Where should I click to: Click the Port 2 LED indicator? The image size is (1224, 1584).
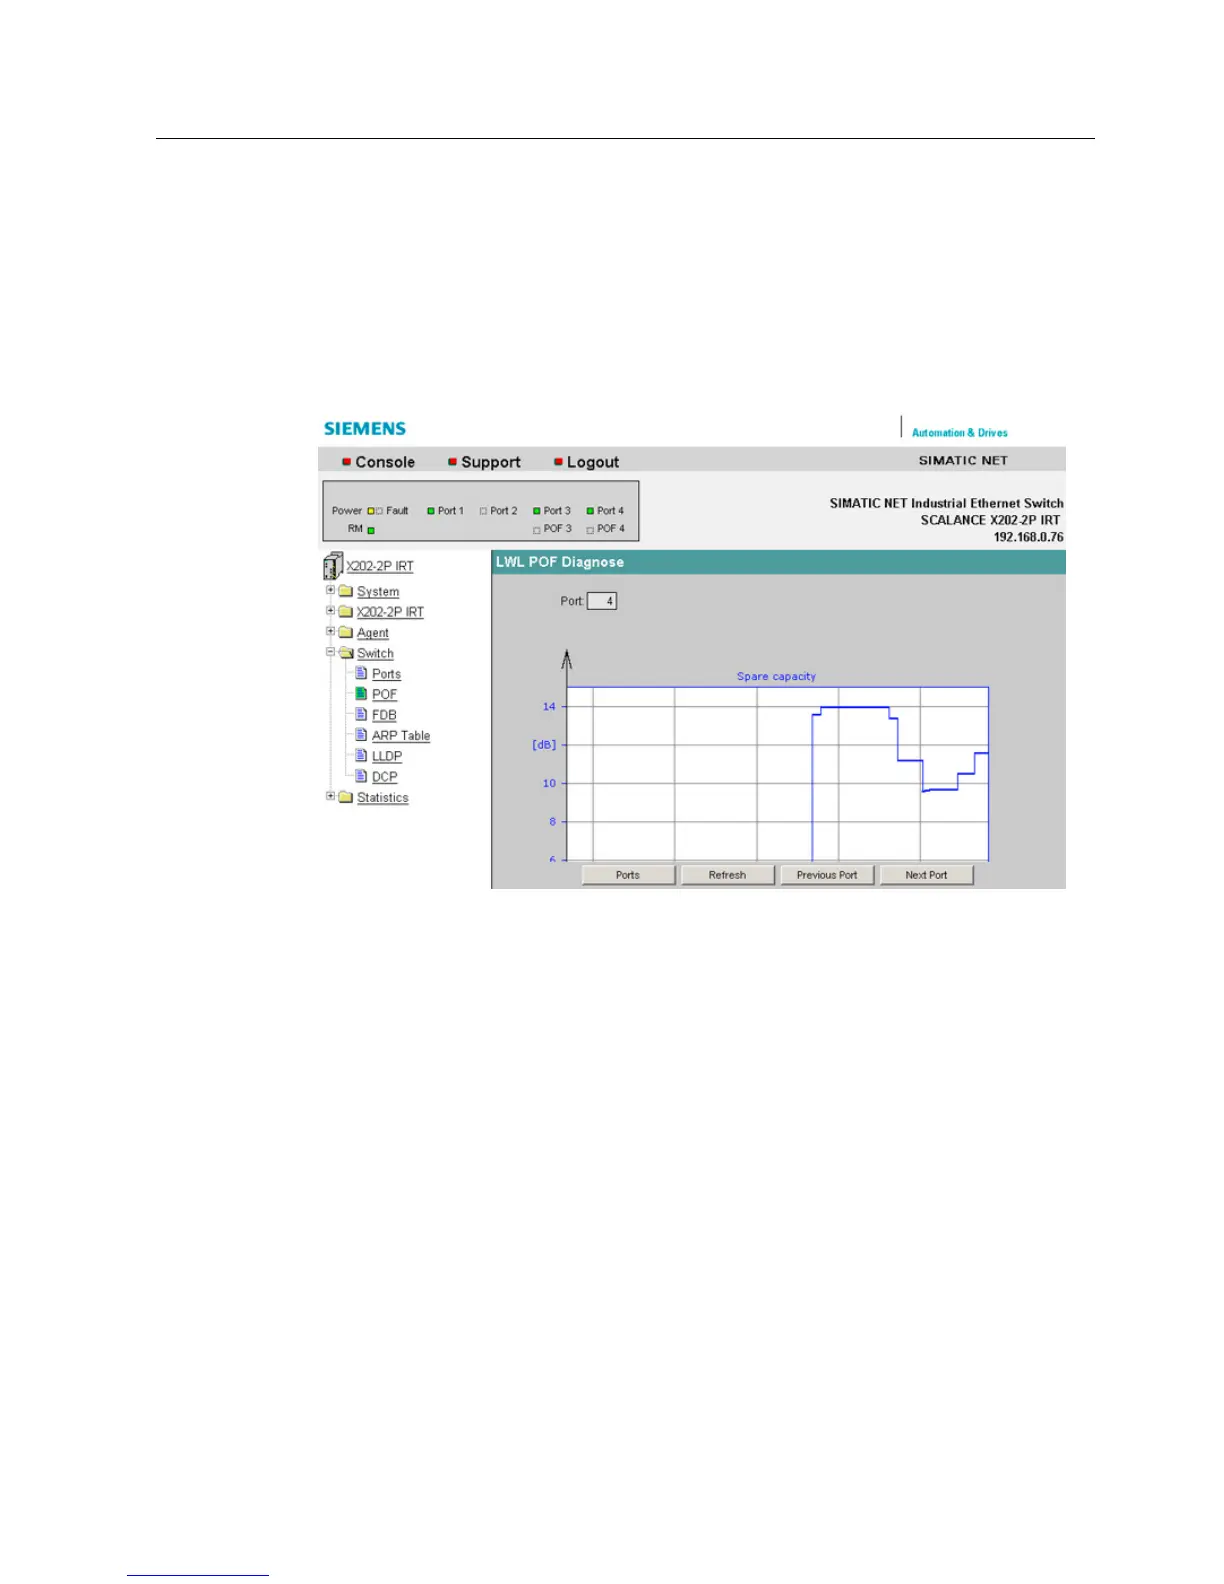(x=483, y=511)
